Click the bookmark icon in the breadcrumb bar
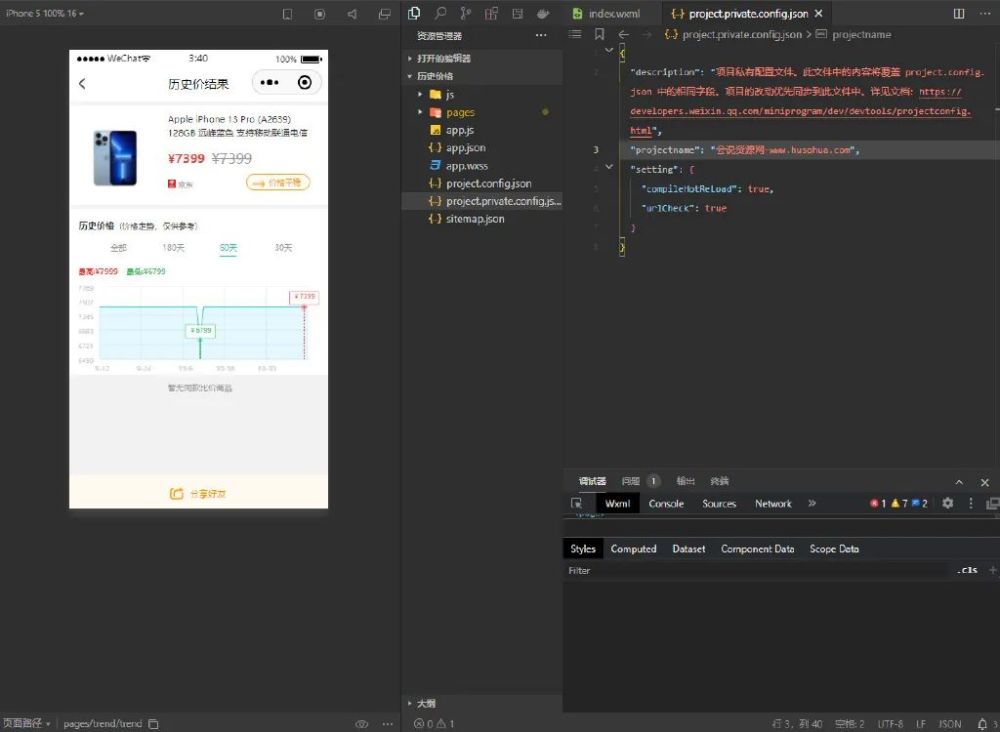1000x732 pixels. point(599,34)
